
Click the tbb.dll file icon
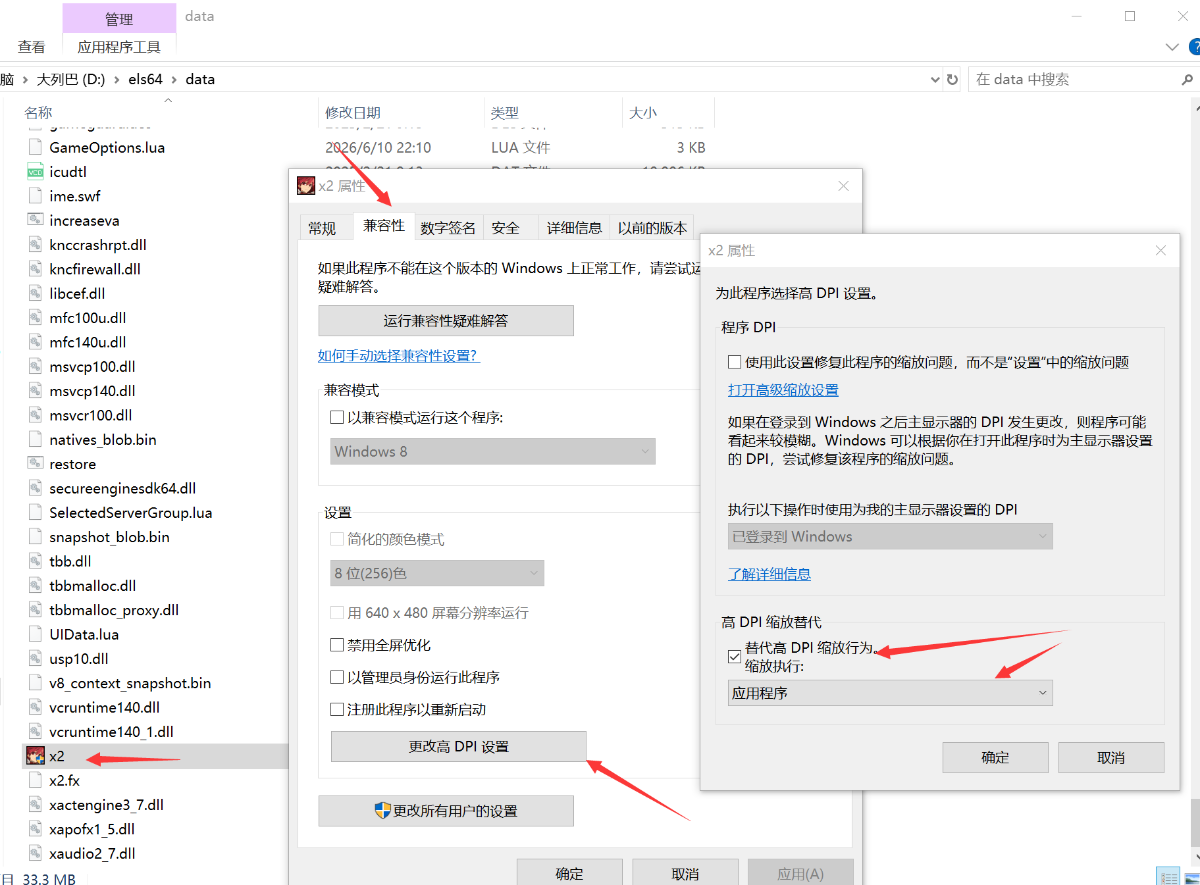[x=34, y=561]
